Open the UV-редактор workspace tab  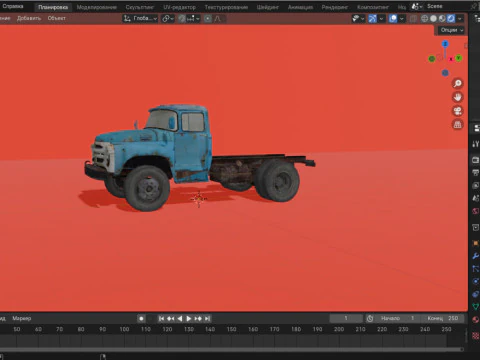tap(179, 7)
